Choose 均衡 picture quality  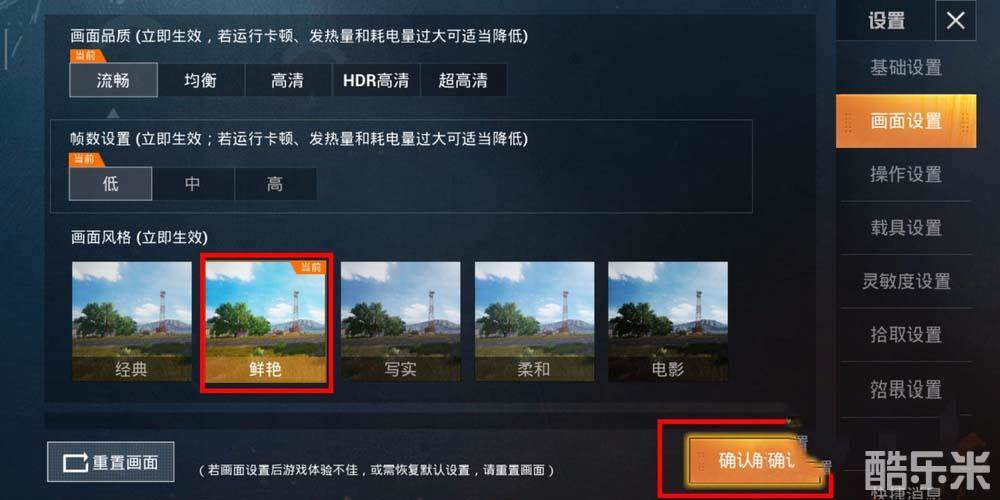pyautogui.click(x=200, y=80)
